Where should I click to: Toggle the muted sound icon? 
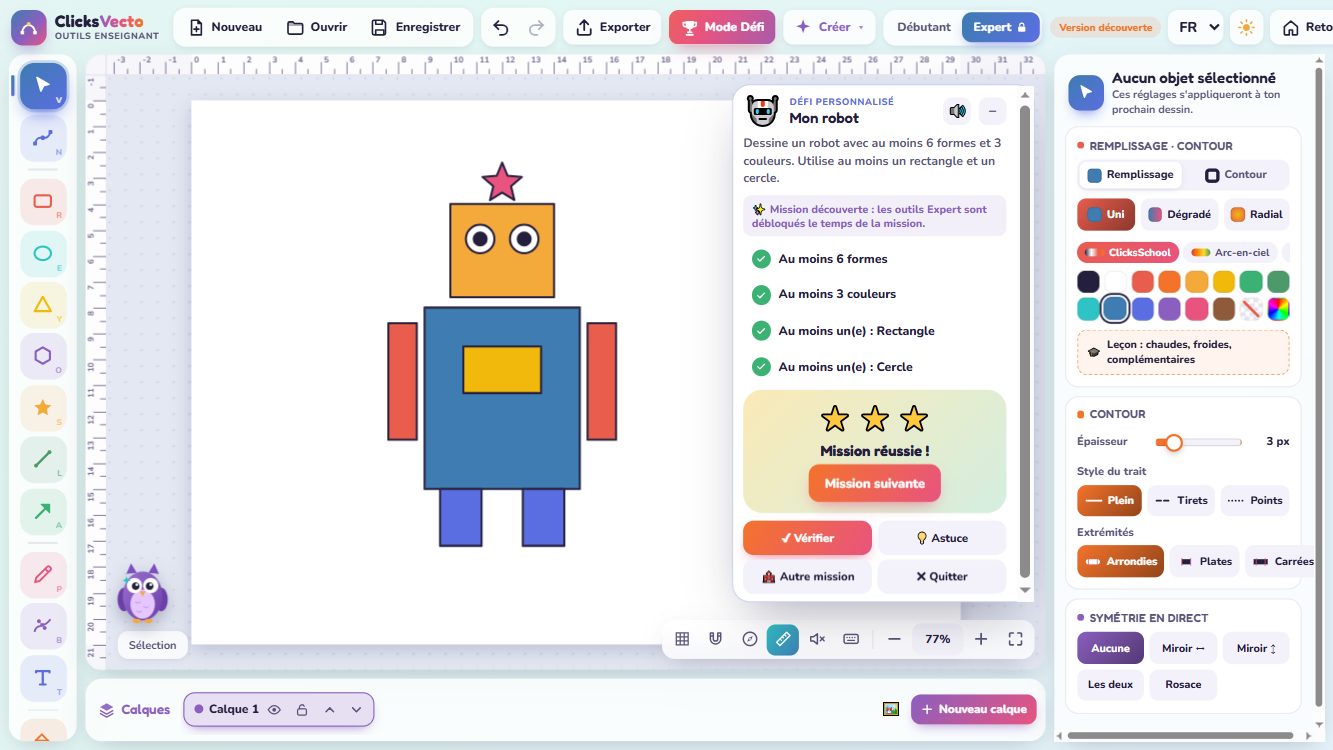817,639
